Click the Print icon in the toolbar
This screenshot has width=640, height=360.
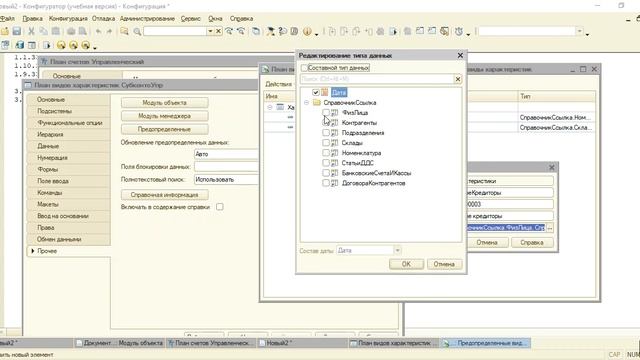point(71,31)
